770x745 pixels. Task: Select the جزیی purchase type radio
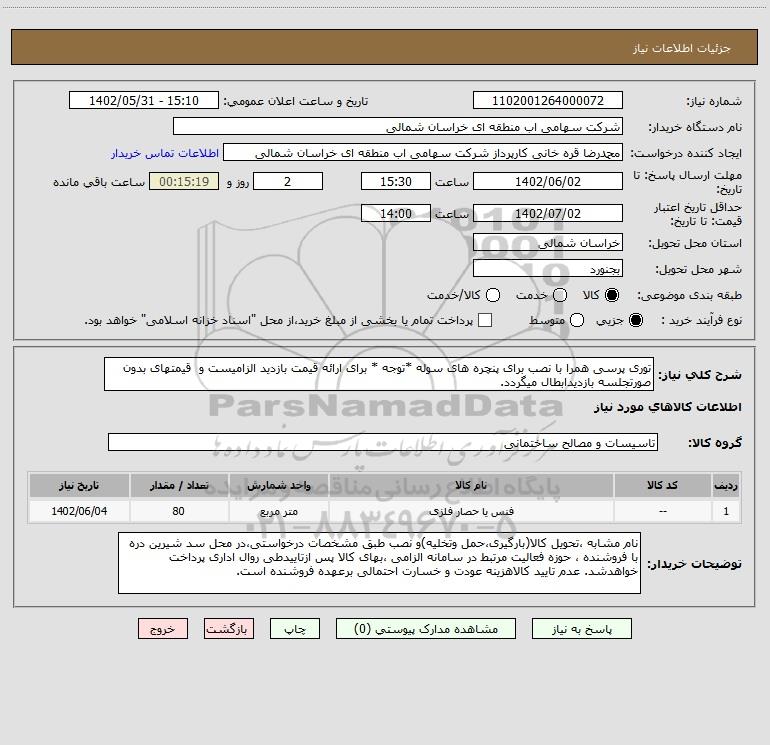[635, 320]
